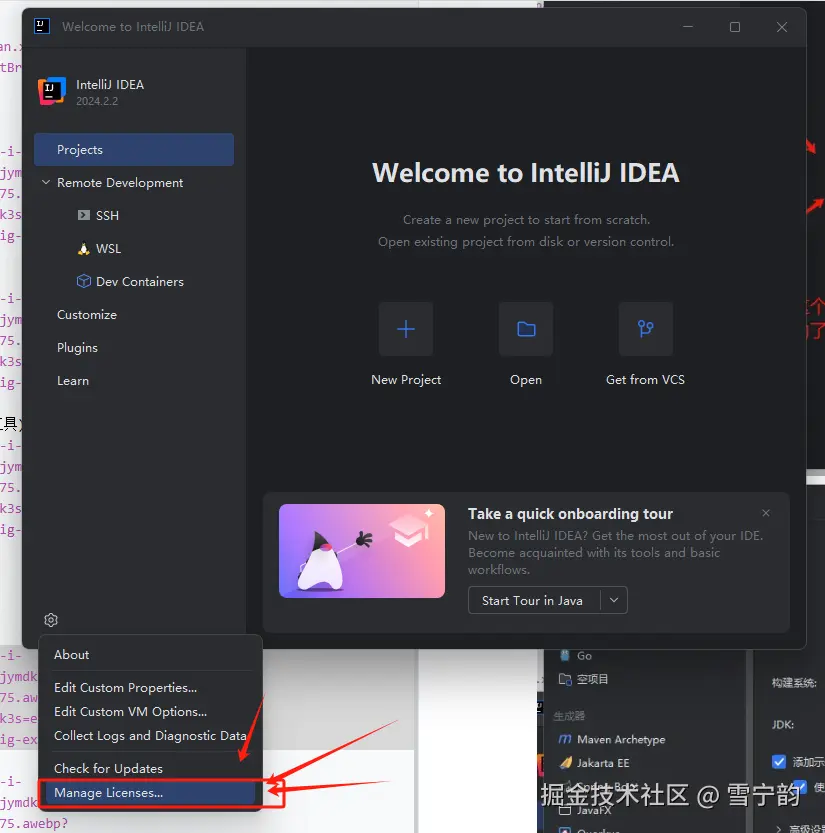Viewport: 825px width, 833px height.
Task: Choose Edit Custom Properties menu item
Action: 125,687
